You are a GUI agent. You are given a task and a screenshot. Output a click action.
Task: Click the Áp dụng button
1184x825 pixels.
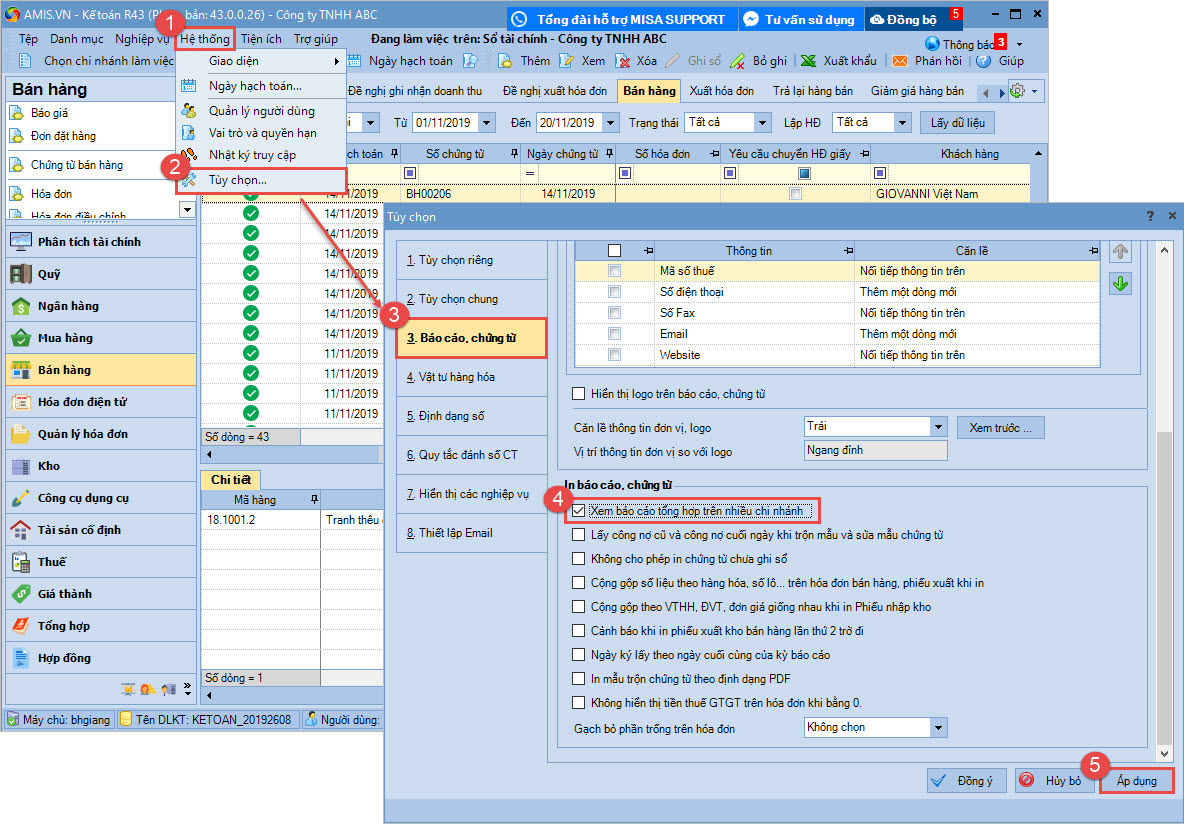pos(1137,781)
